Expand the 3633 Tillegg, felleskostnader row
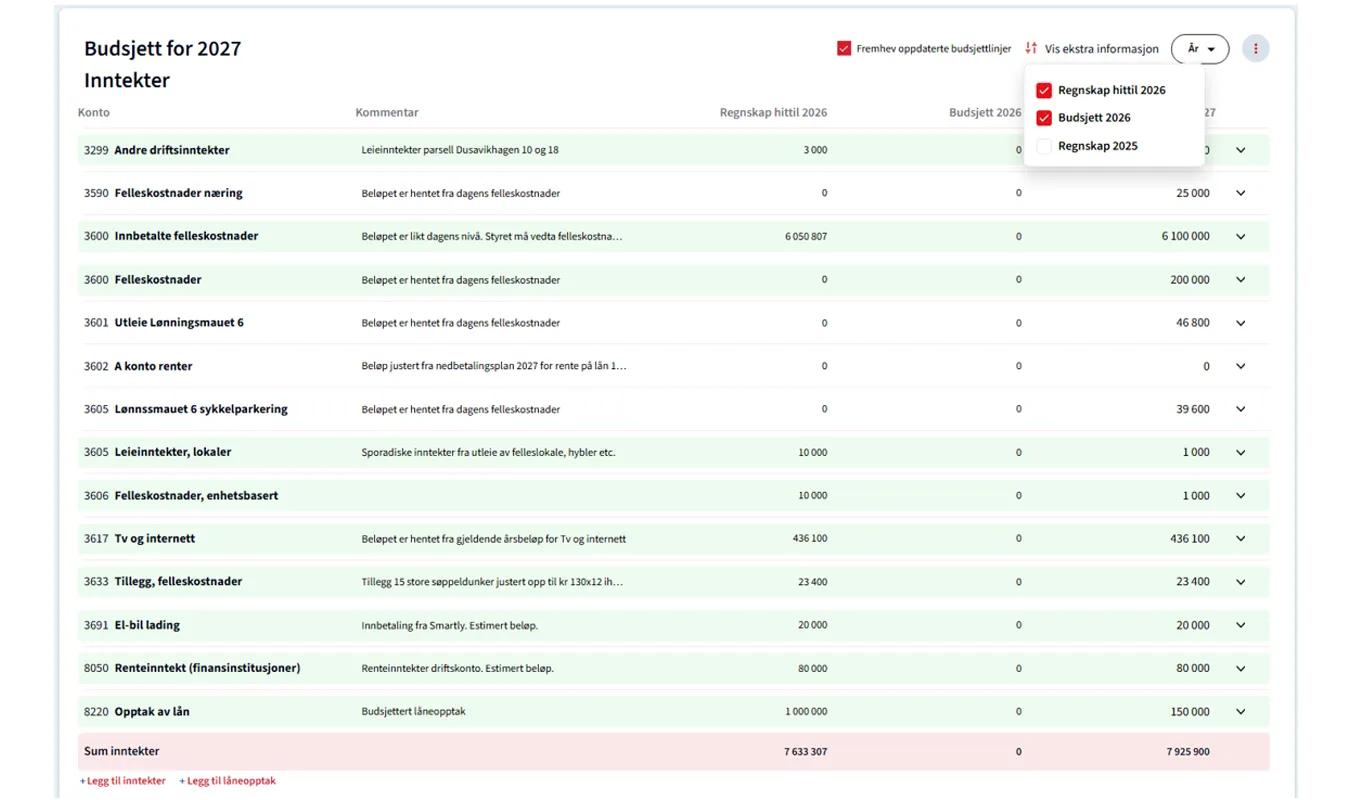The width and height of the screenshot is (1350, 800). click(1241, 582)
